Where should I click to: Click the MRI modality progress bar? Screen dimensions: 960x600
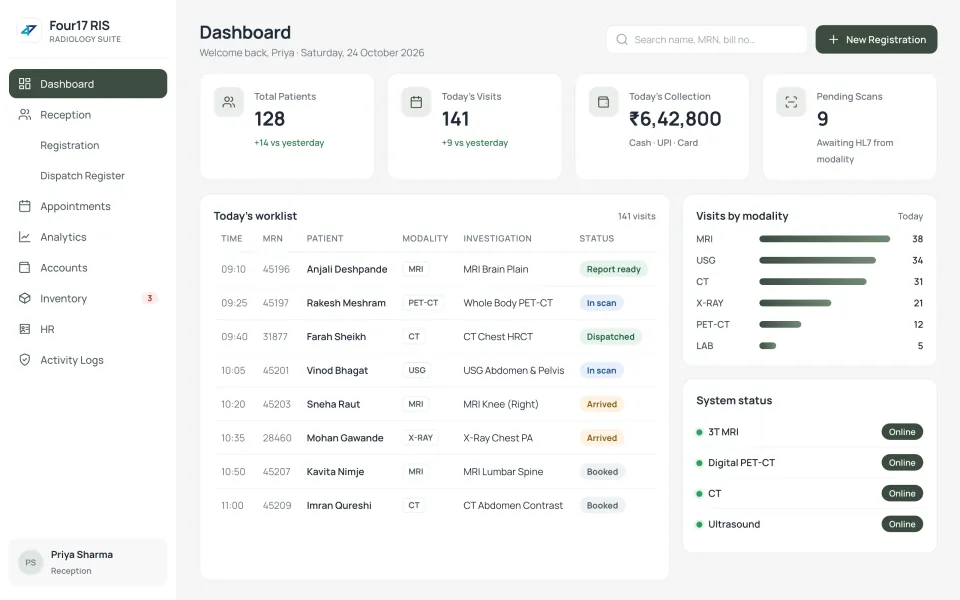click(x=825, y=239)
